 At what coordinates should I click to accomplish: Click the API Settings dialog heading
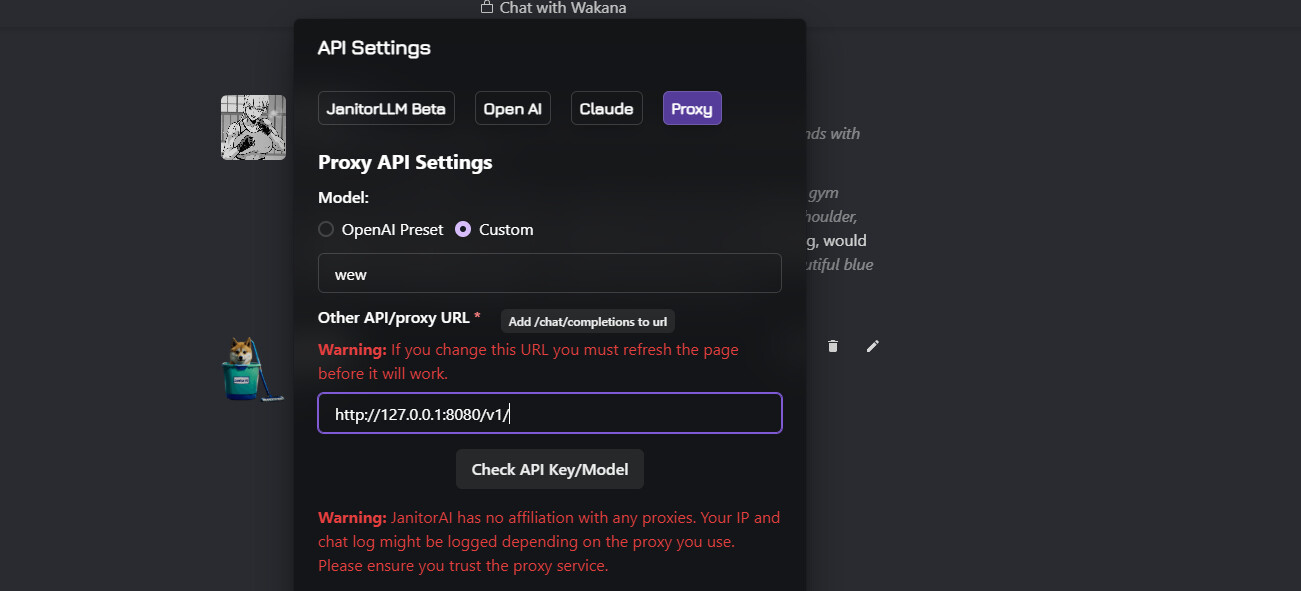374,48
